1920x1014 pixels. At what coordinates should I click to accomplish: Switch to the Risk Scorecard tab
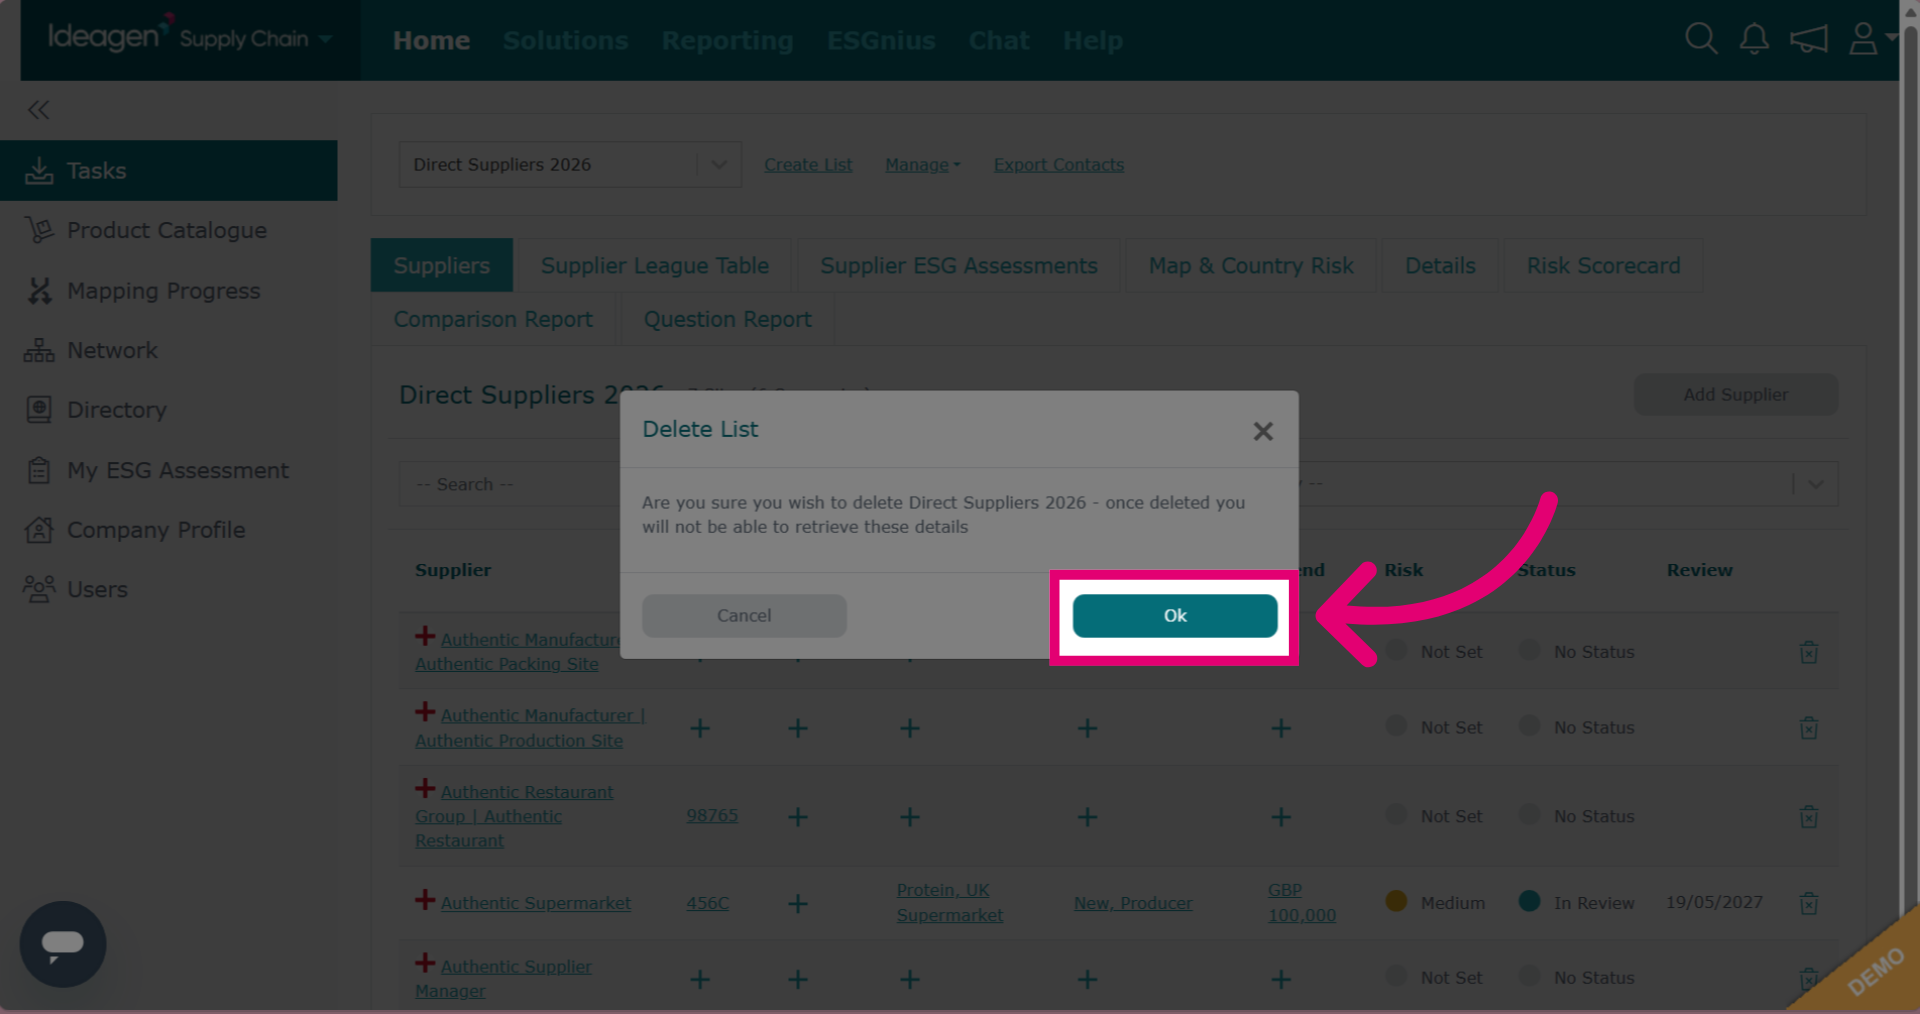tap(1603, 266)
